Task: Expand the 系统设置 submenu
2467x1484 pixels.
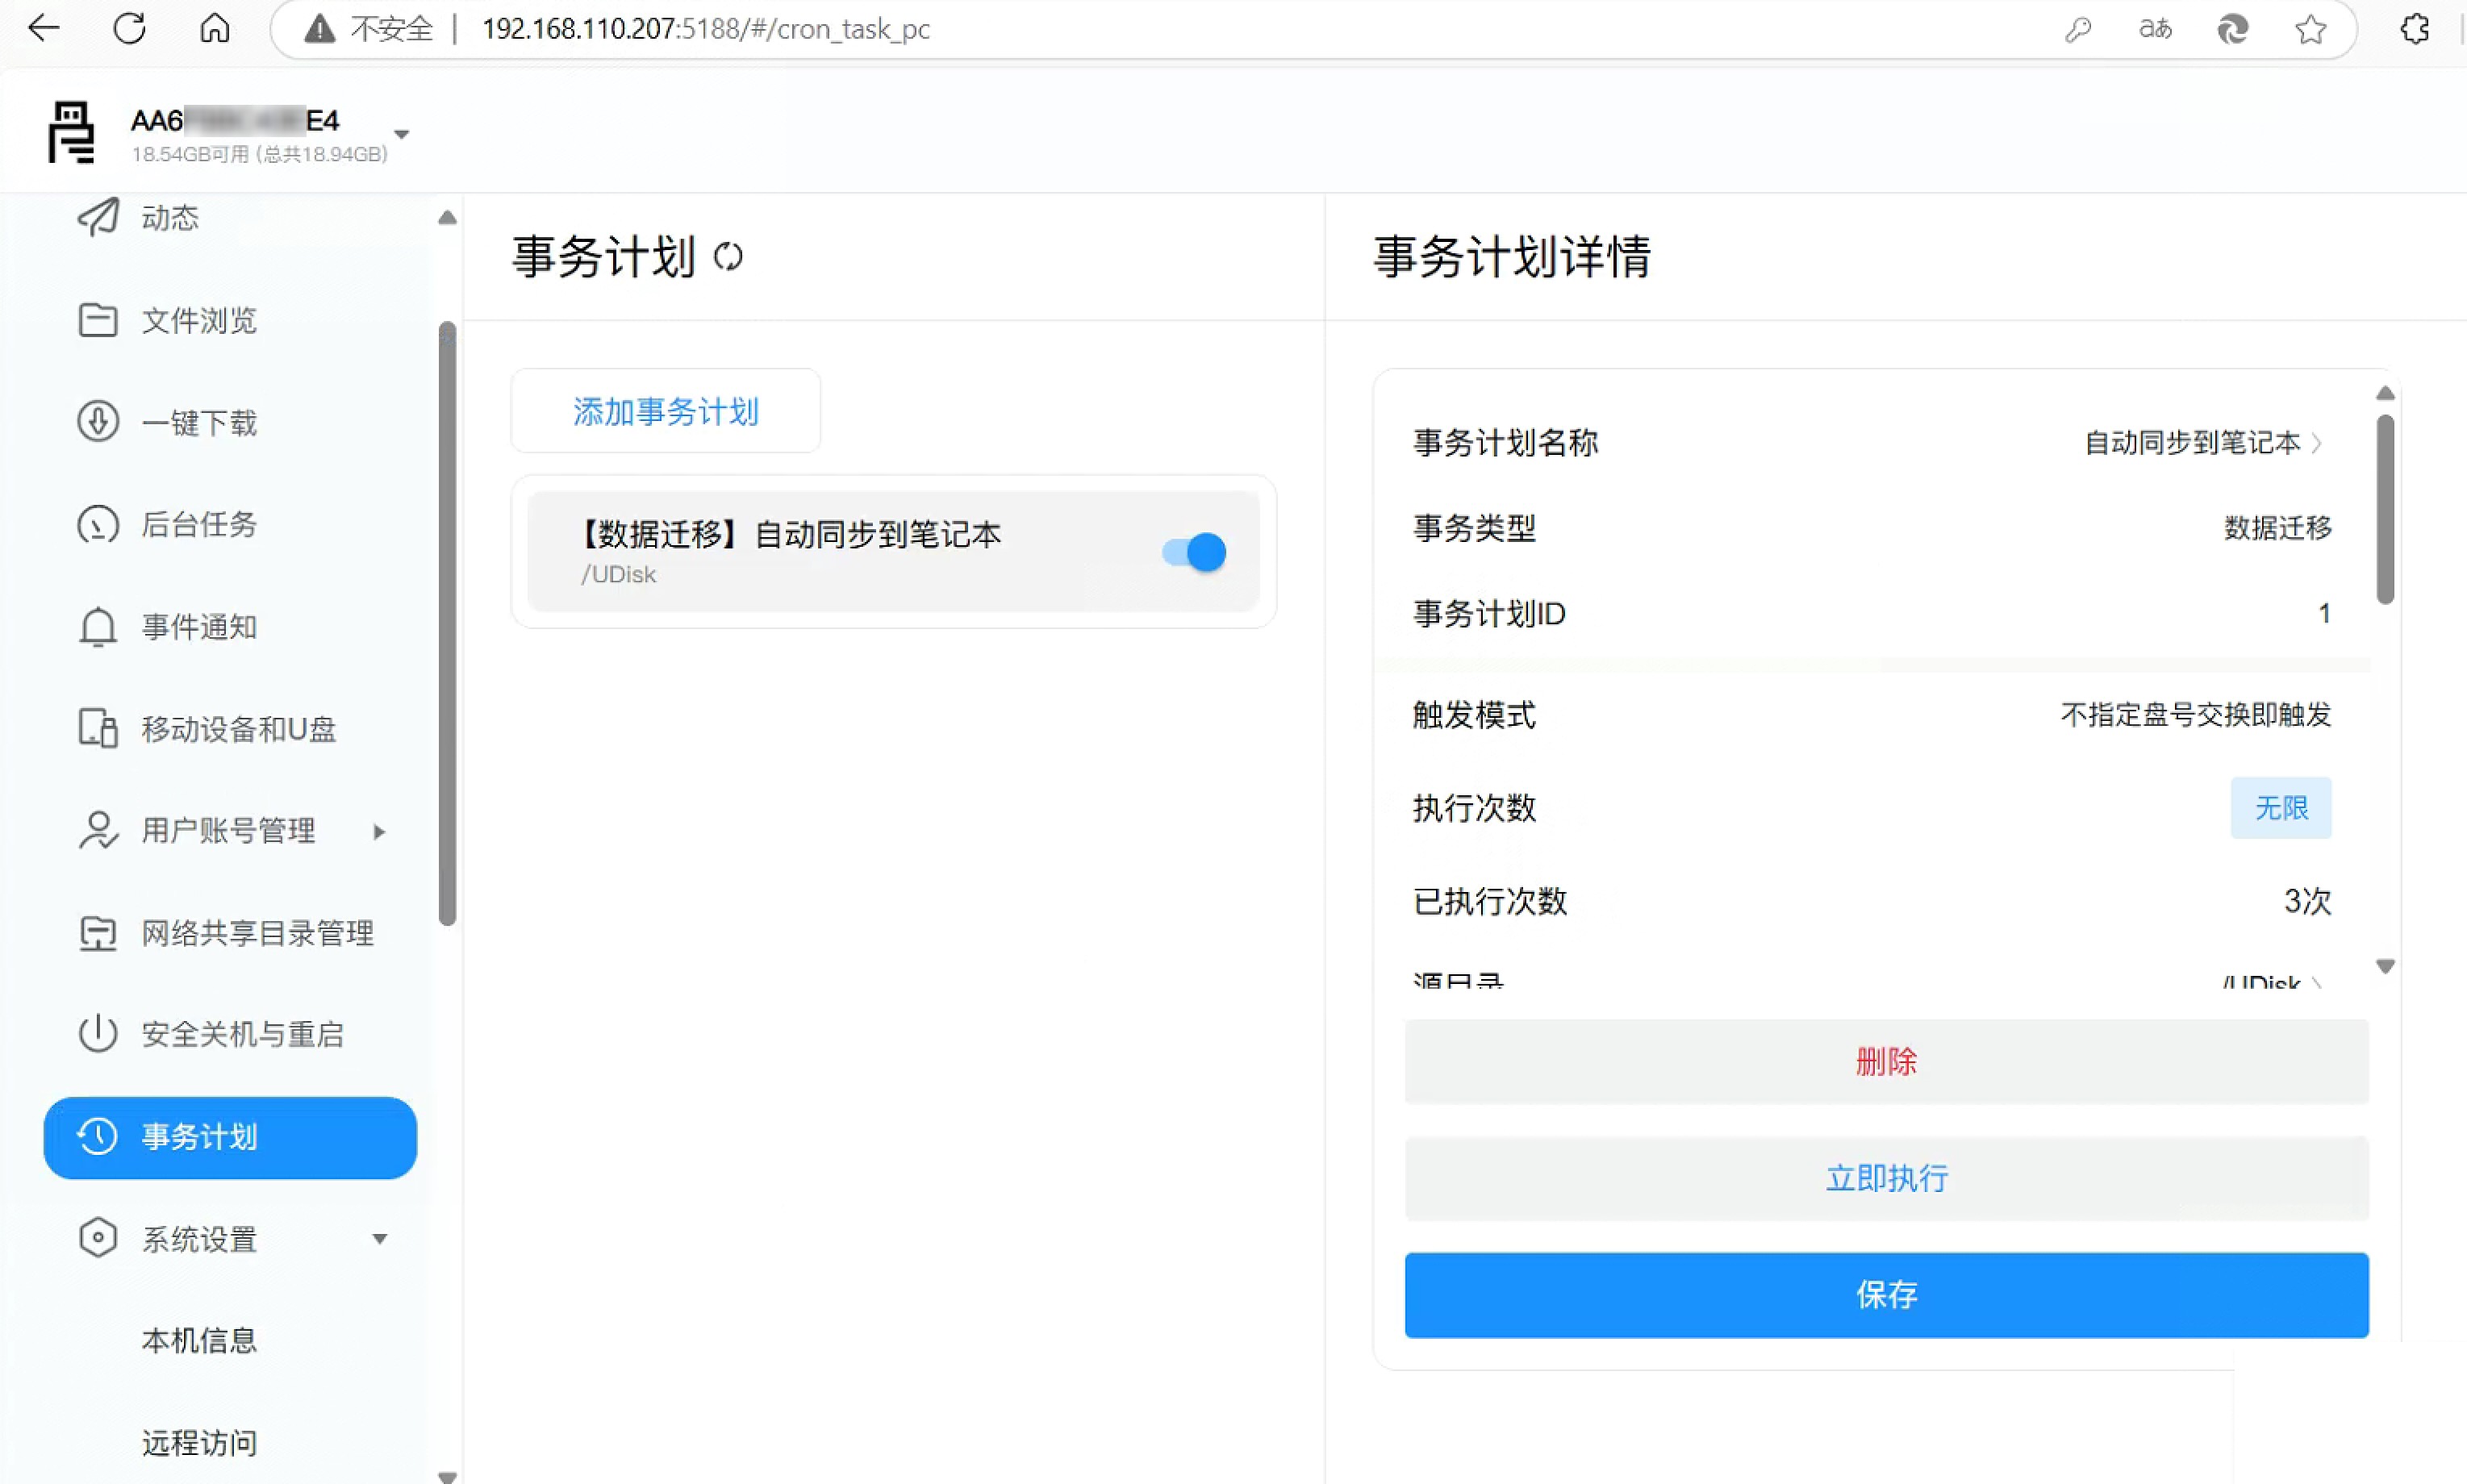Action: coord(380,1238)
